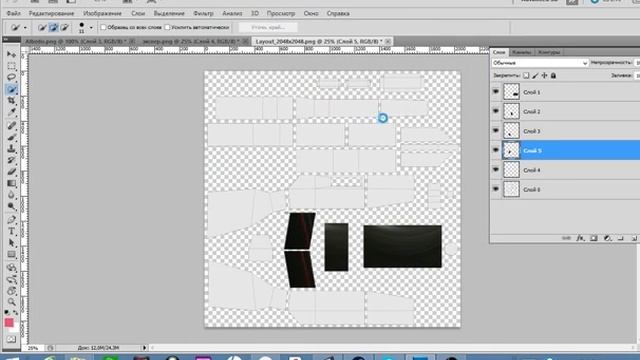Hide layer Слой 2 with eye icon
Viewport: 640px width, 360px height.
click(496, 111)
